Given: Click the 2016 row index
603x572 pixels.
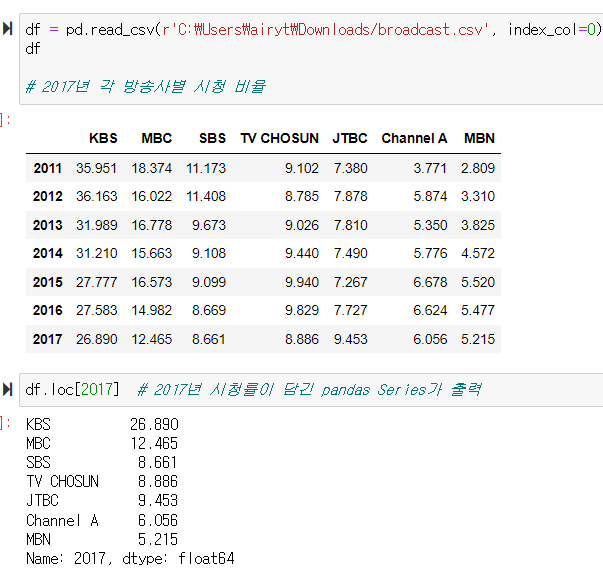Looking at the screenshot, I should (x=48, y=310).
